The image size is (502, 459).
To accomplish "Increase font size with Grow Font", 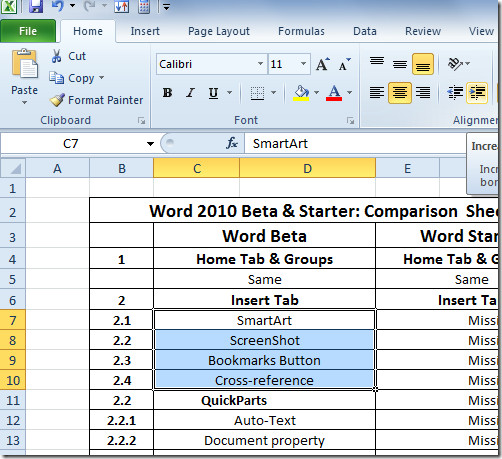I will [x=323, y=64].
